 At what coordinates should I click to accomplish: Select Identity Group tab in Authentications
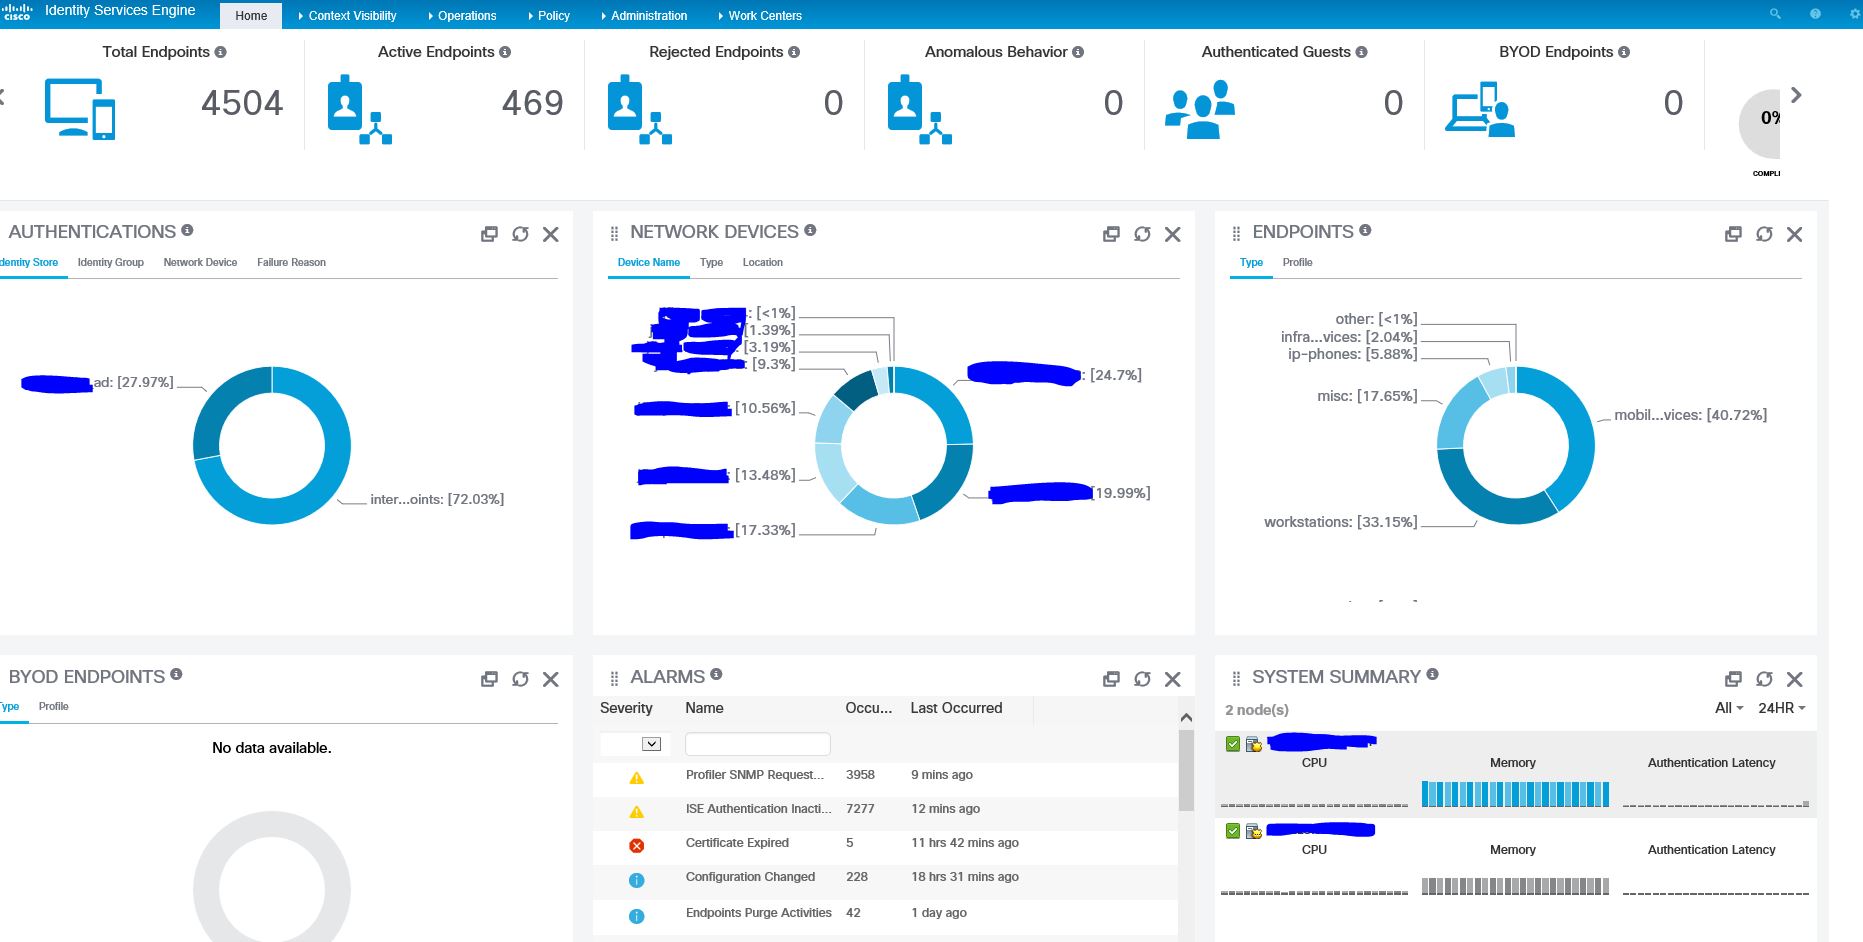pyautogui.click(x=111, y=262)
